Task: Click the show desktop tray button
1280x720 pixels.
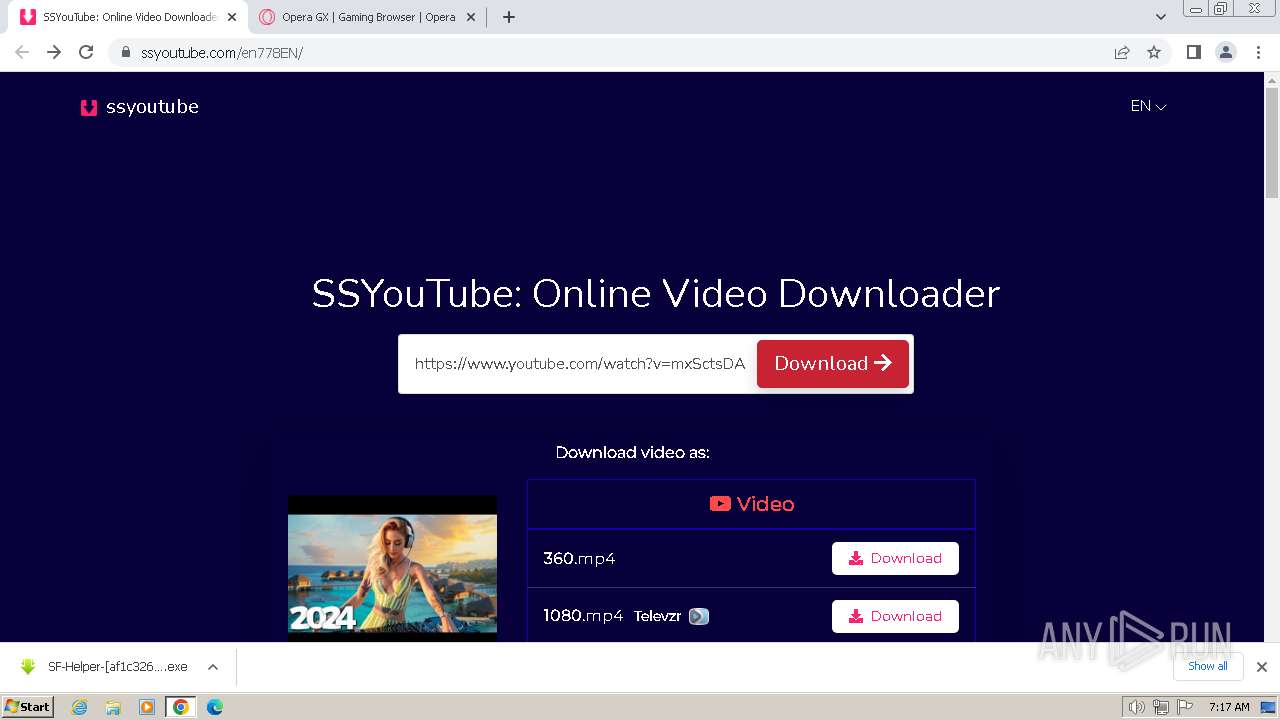Action: coord(1269,707)
